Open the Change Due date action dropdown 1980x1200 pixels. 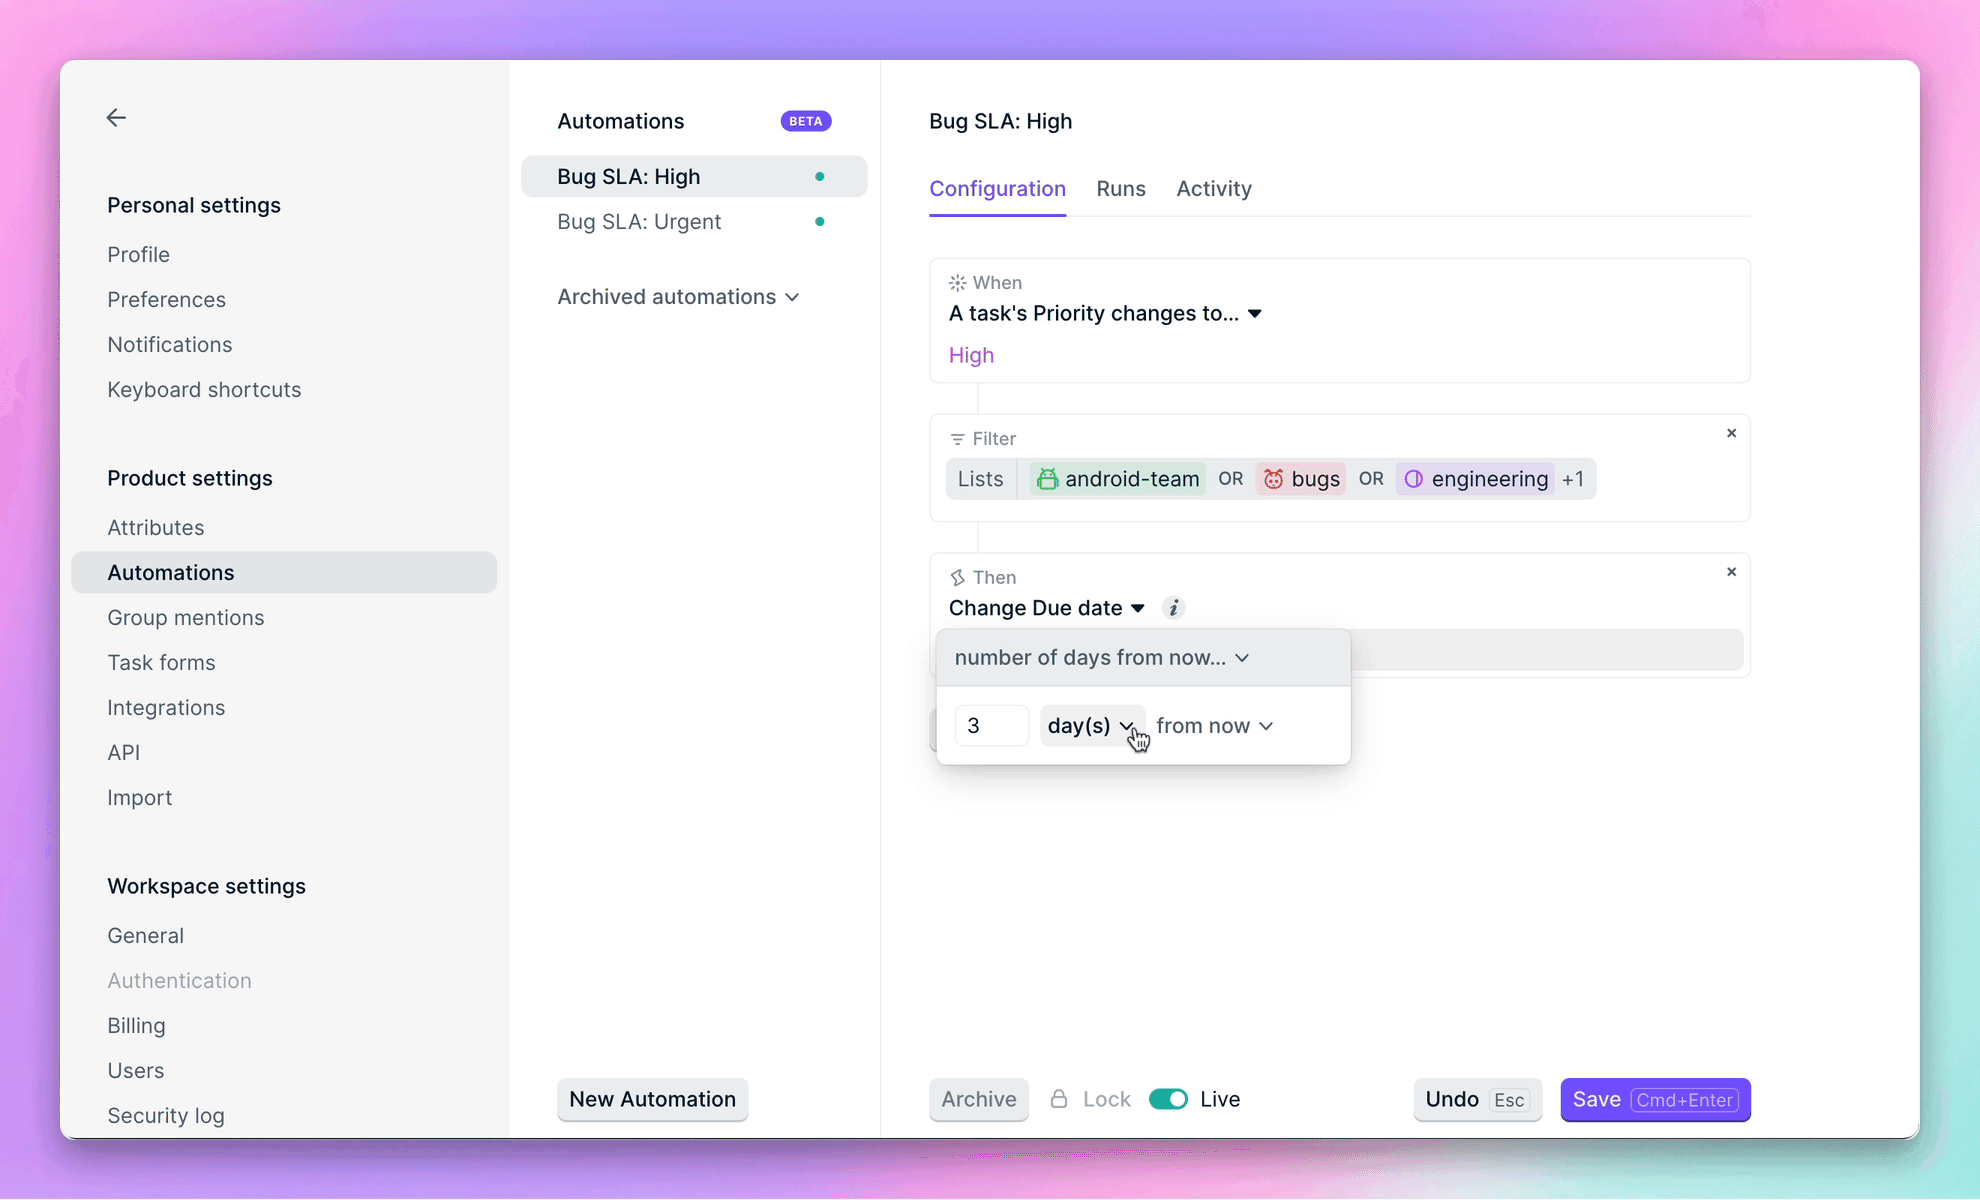click(1046, 608)
